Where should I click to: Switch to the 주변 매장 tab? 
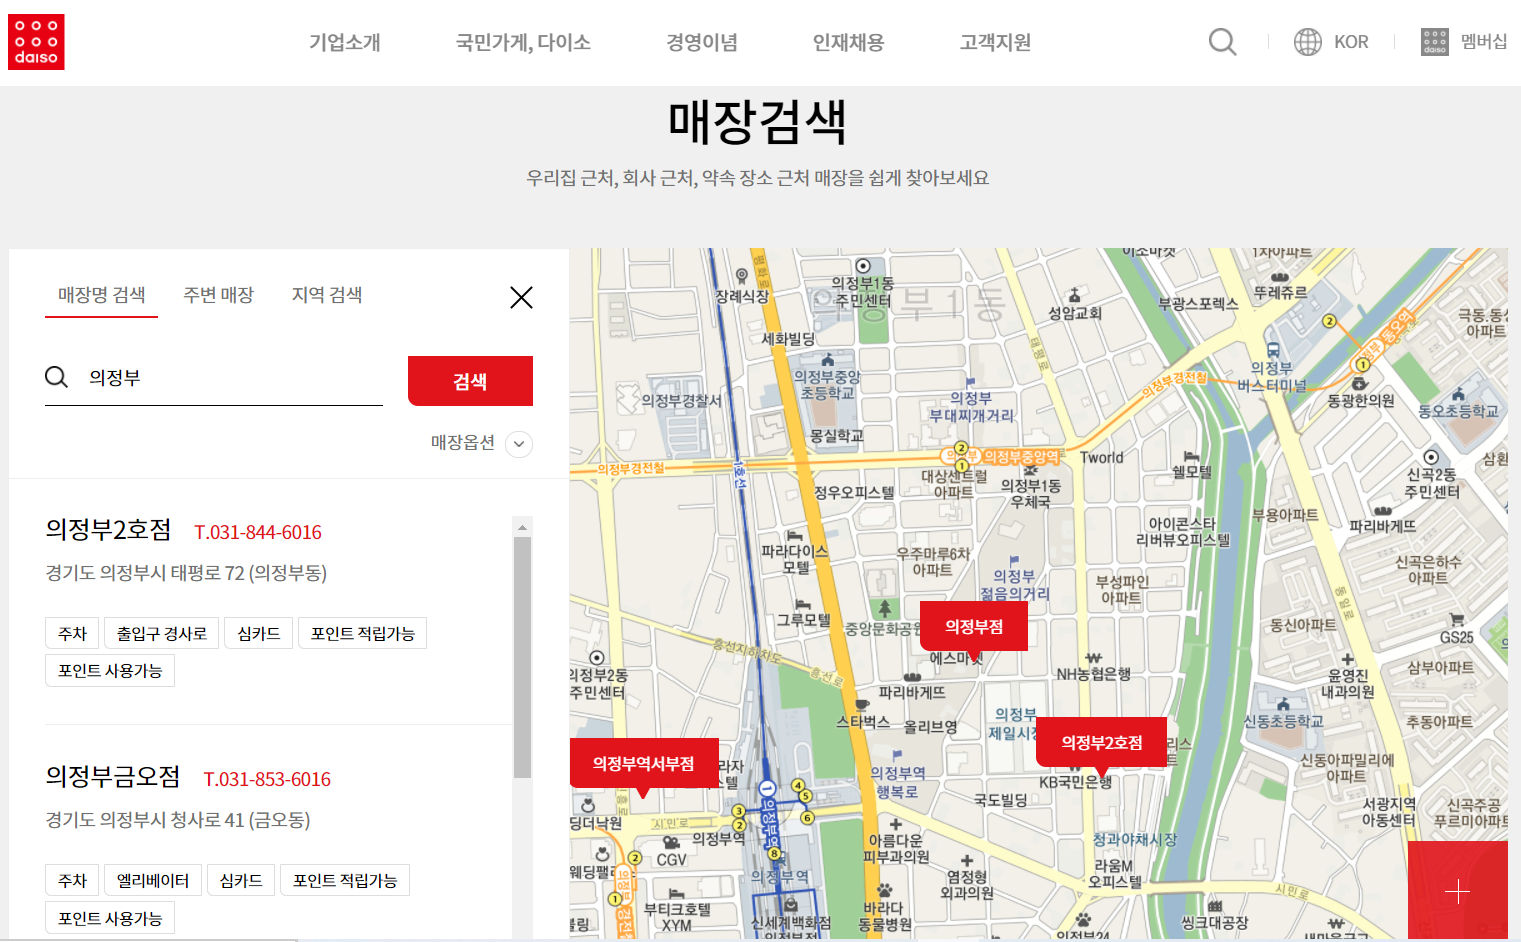pos(218,295)
